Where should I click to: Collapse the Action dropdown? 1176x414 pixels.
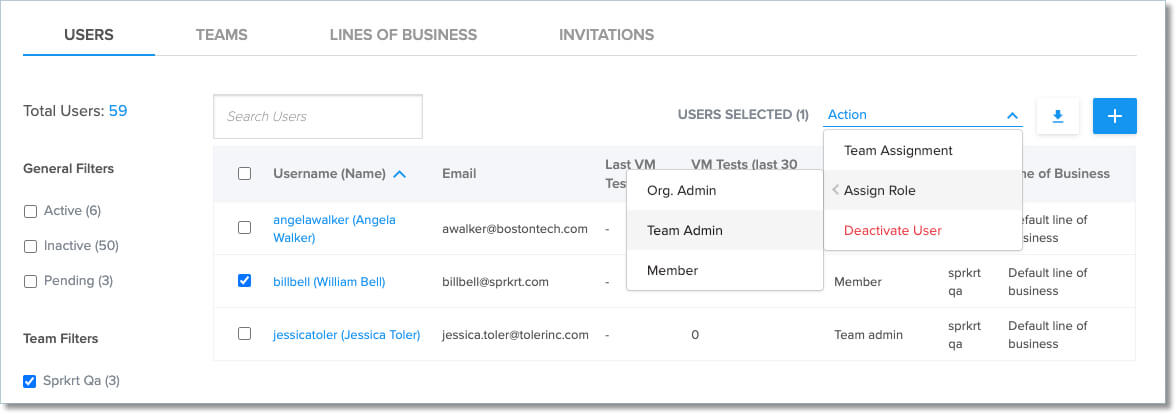(x=1012, y=115)
